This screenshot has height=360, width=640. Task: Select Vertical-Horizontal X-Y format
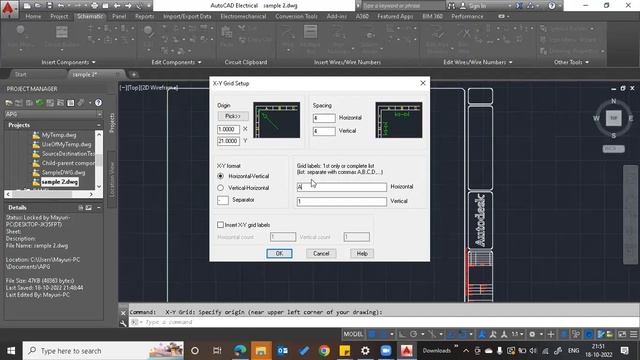click(221, 188)
